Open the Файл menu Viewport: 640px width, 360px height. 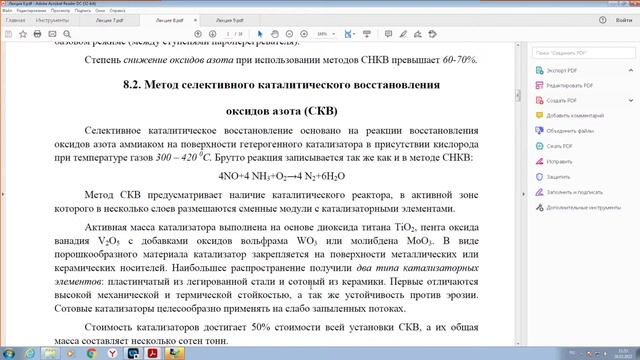(7, 11)
